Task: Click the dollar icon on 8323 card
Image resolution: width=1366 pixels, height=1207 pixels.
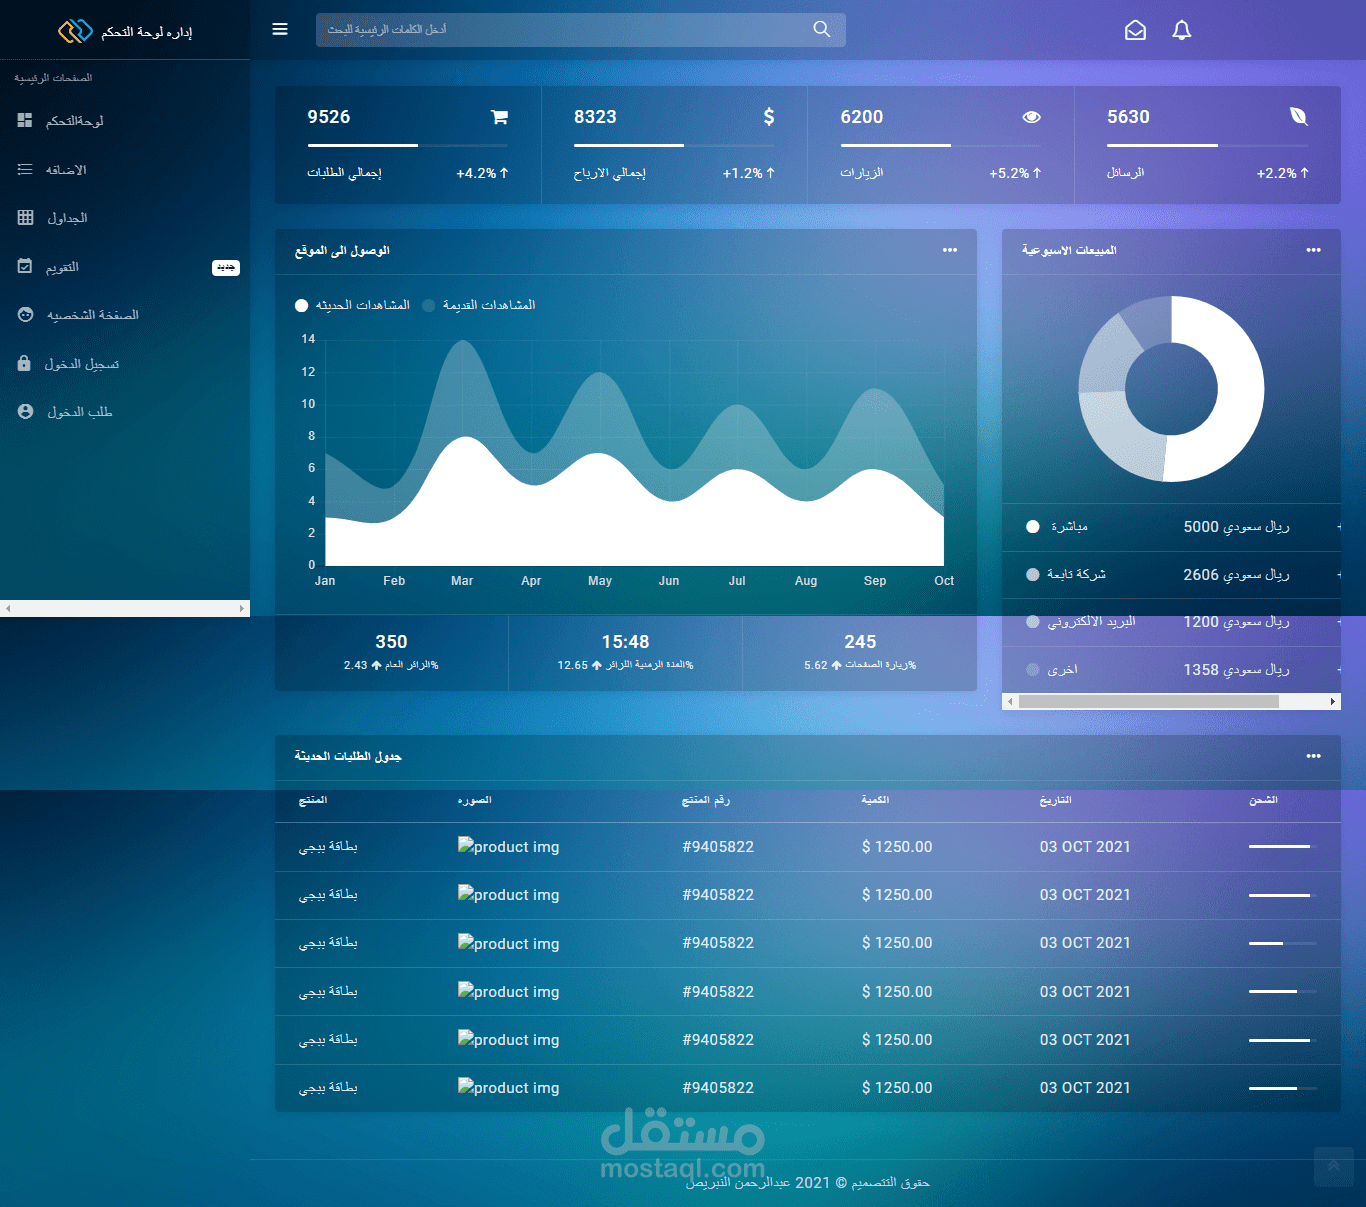Action: pos(769,117)
